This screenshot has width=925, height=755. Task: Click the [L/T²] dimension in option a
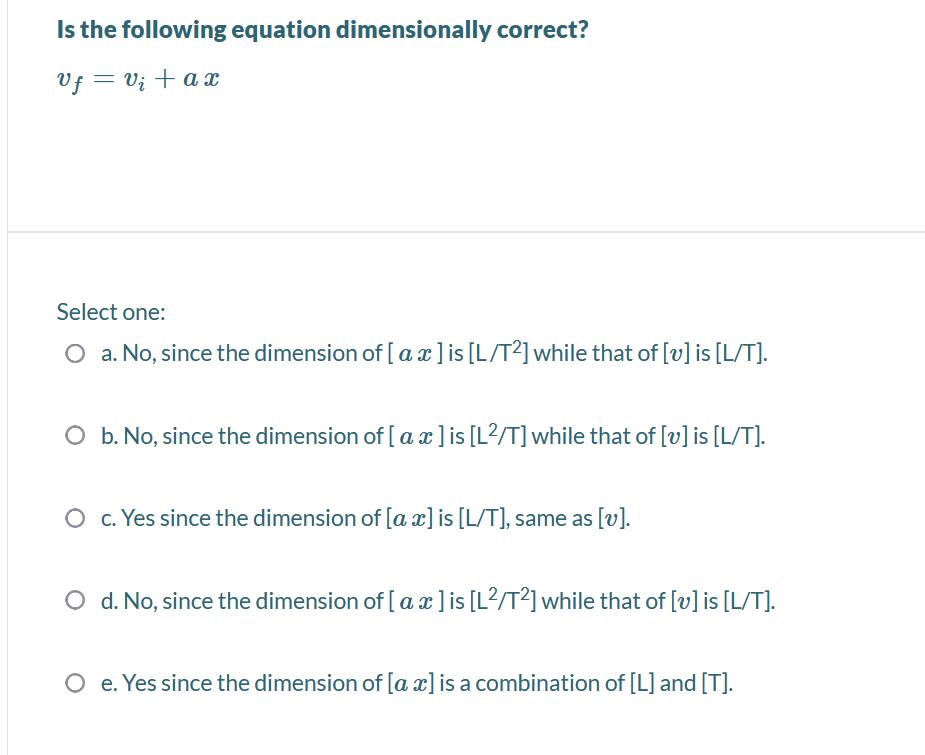[500, 353]
